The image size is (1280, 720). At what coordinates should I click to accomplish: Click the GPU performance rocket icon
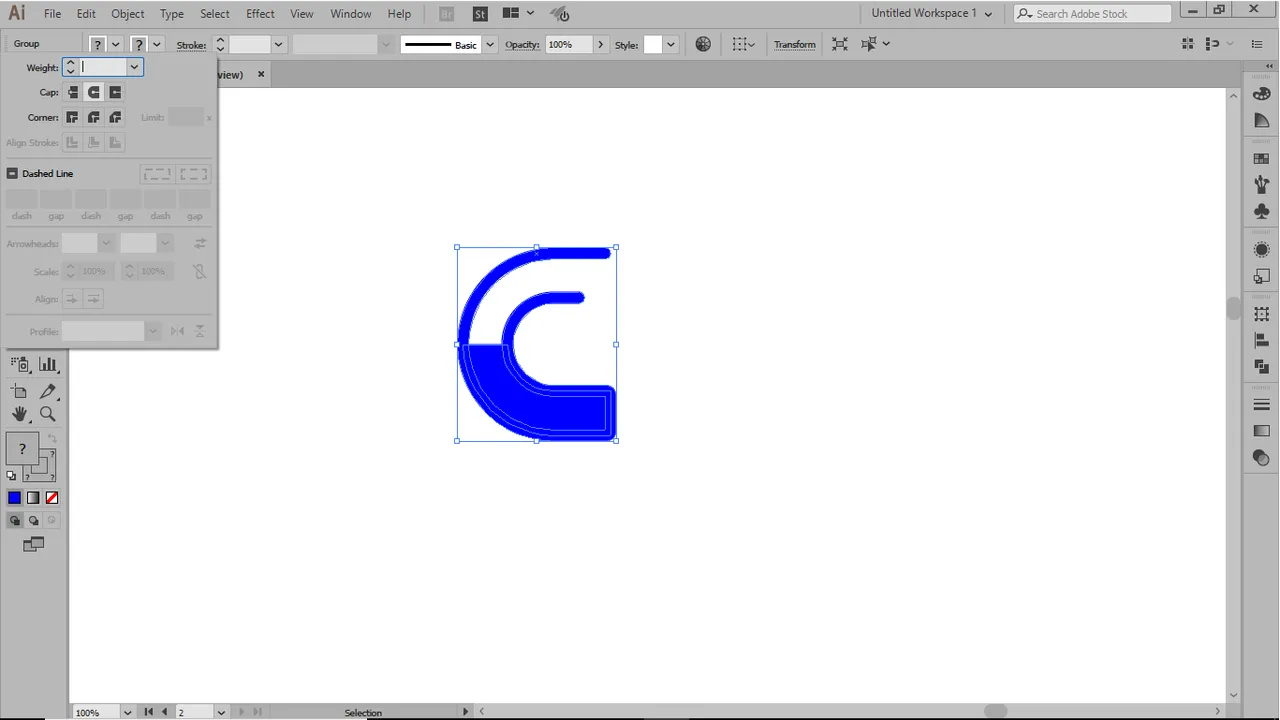(x=560, y=14)
